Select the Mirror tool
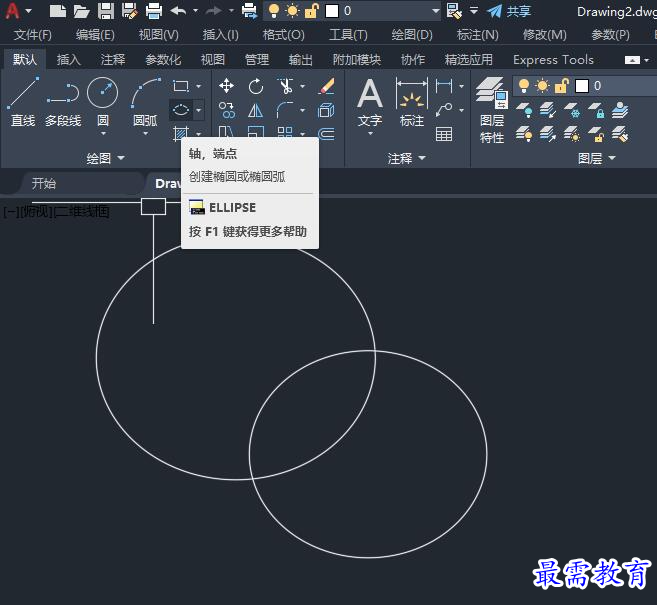 click(x=256, y=111)
